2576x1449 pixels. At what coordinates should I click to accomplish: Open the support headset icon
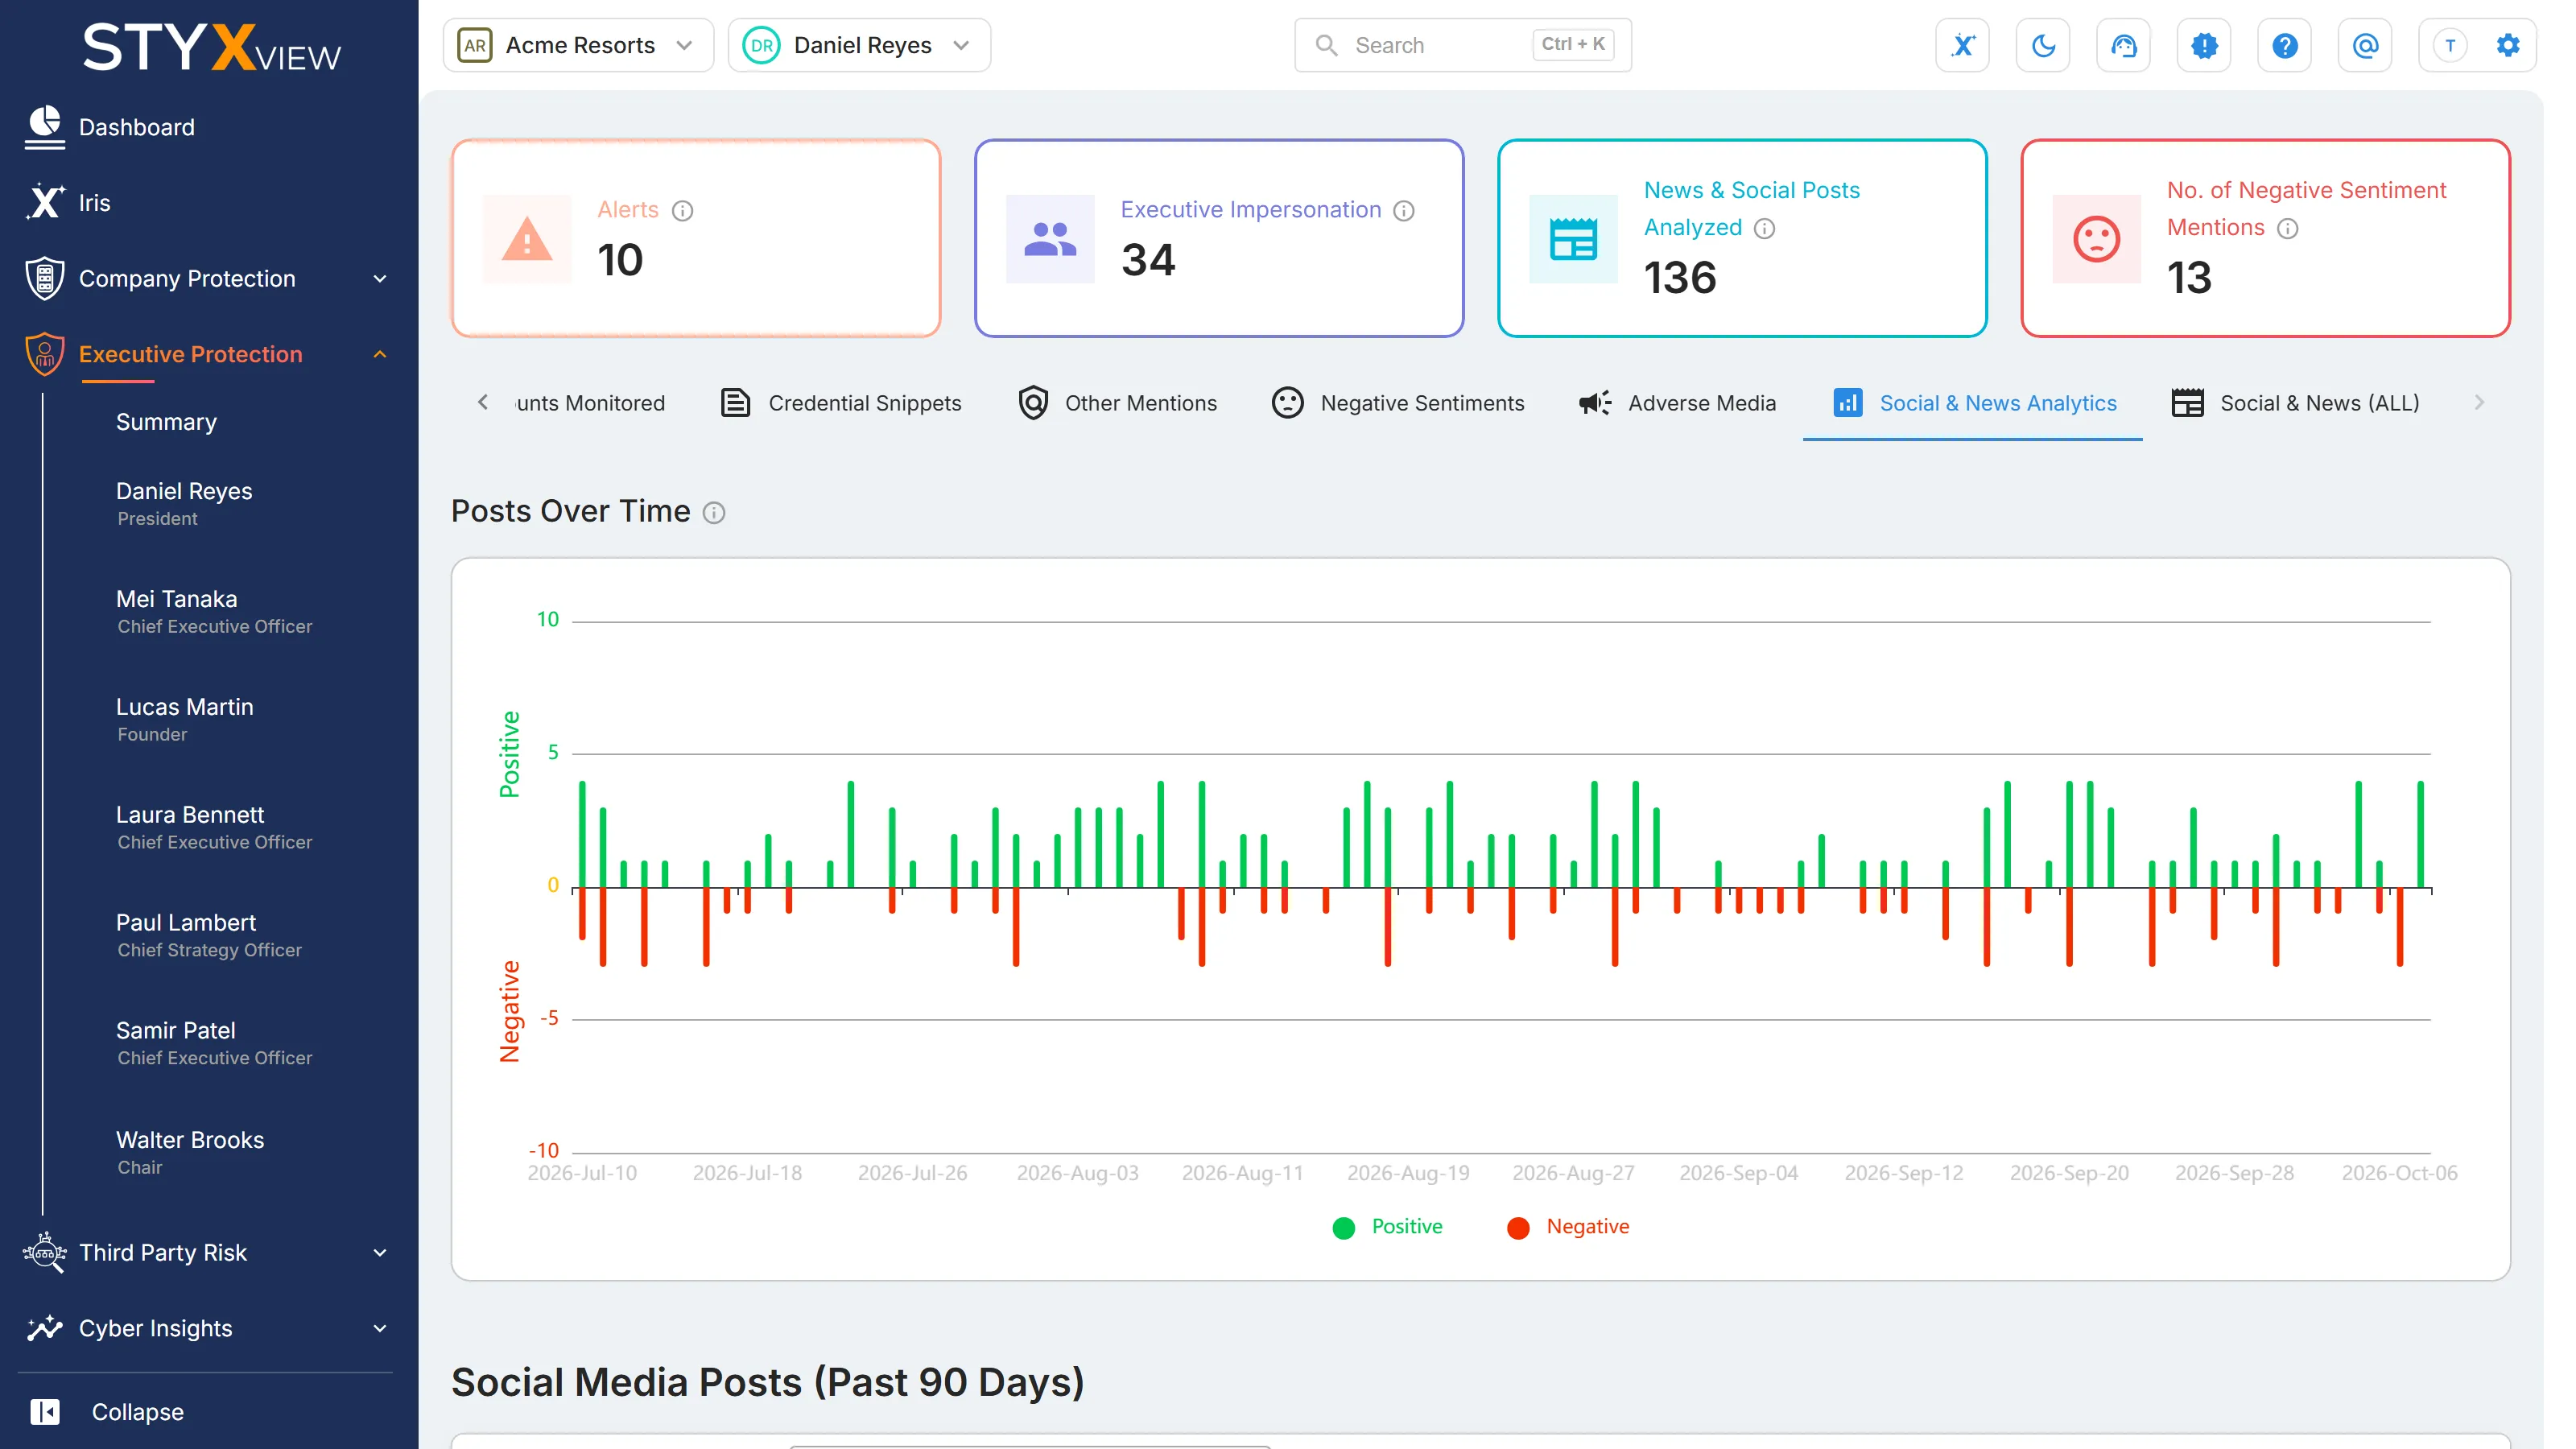tap(2123, 45)
